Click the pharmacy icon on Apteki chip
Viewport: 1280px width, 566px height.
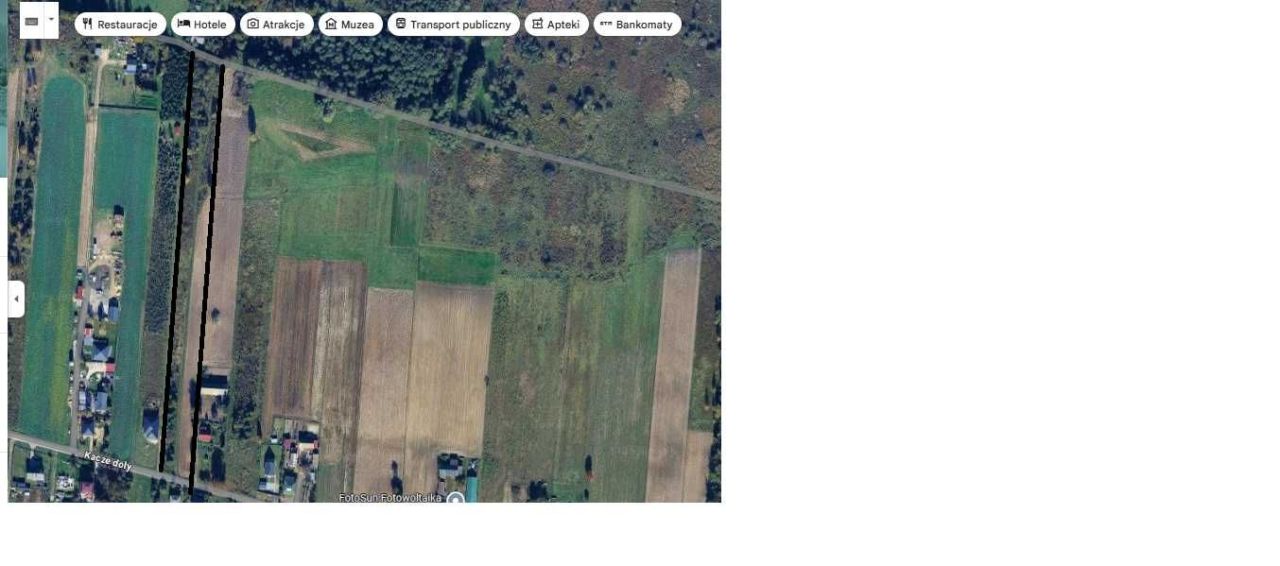coord(538,24)
